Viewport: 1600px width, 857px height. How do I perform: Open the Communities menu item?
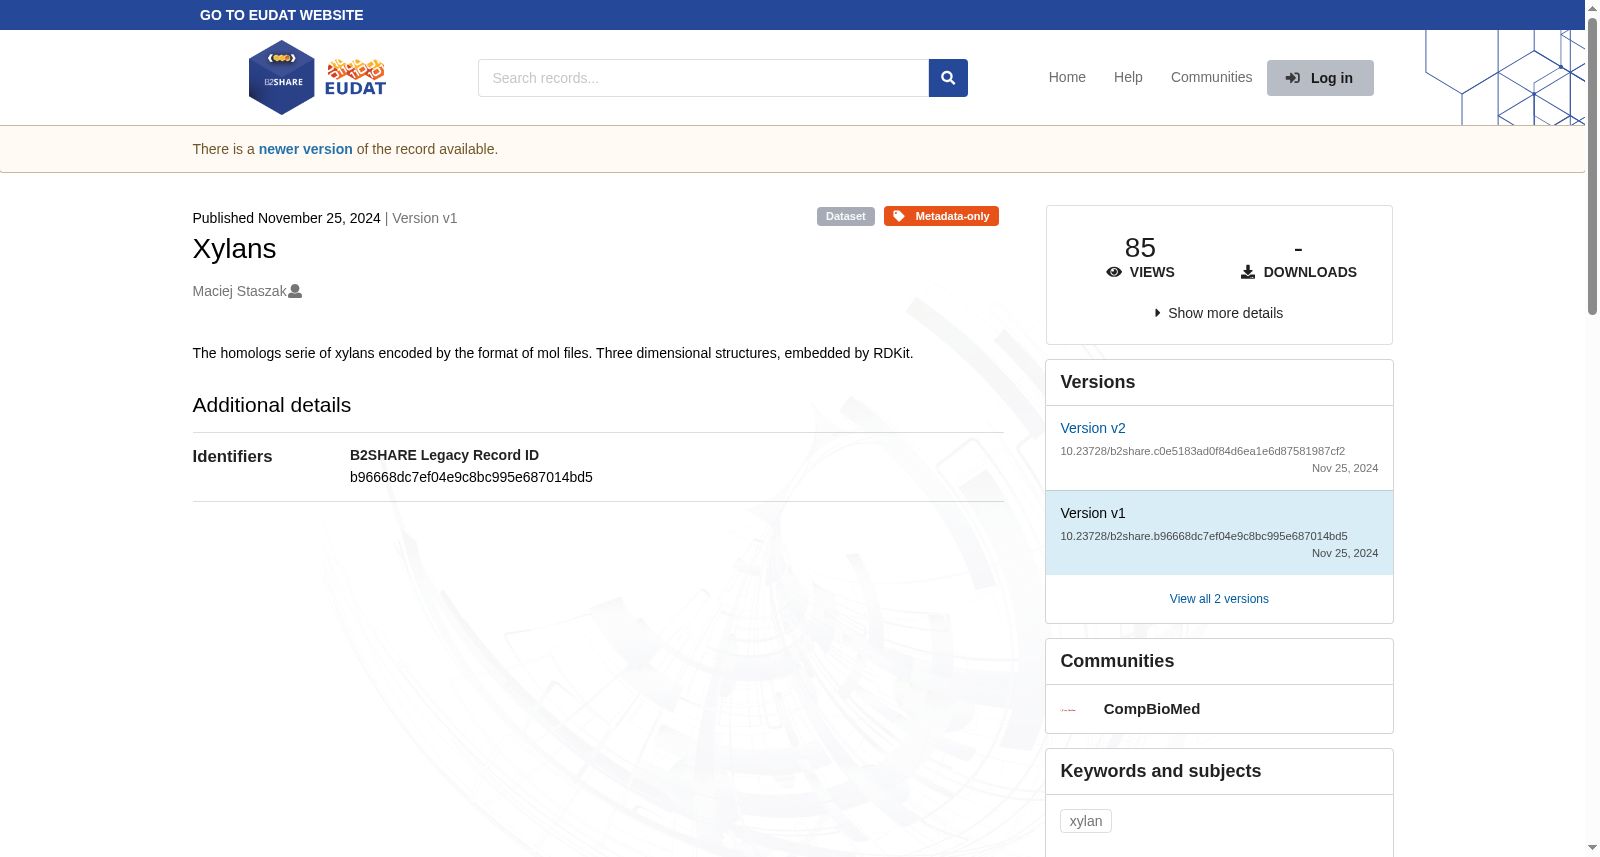[x=1211, y=77]
